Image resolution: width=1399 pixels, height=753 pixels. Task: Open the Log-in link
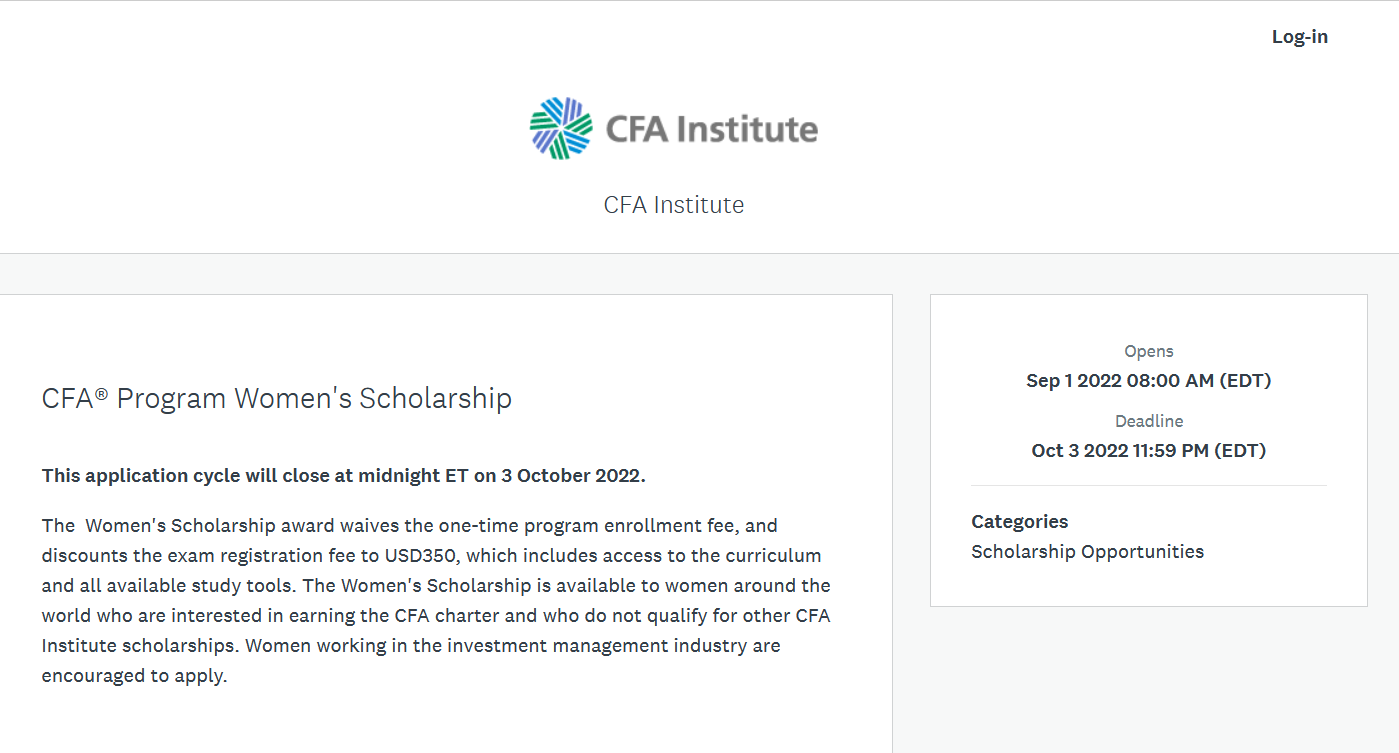[x=1299, y=37]
